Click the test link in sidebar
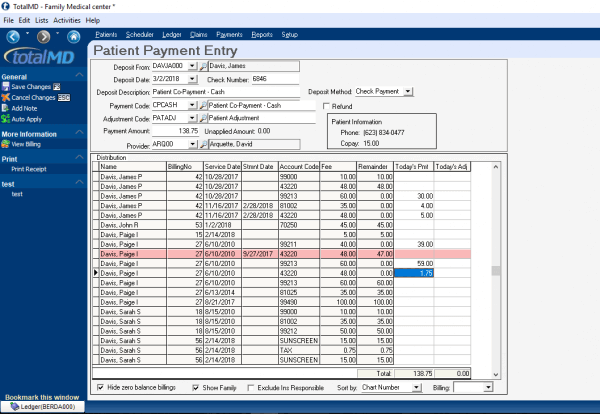 tap(17, 194)
